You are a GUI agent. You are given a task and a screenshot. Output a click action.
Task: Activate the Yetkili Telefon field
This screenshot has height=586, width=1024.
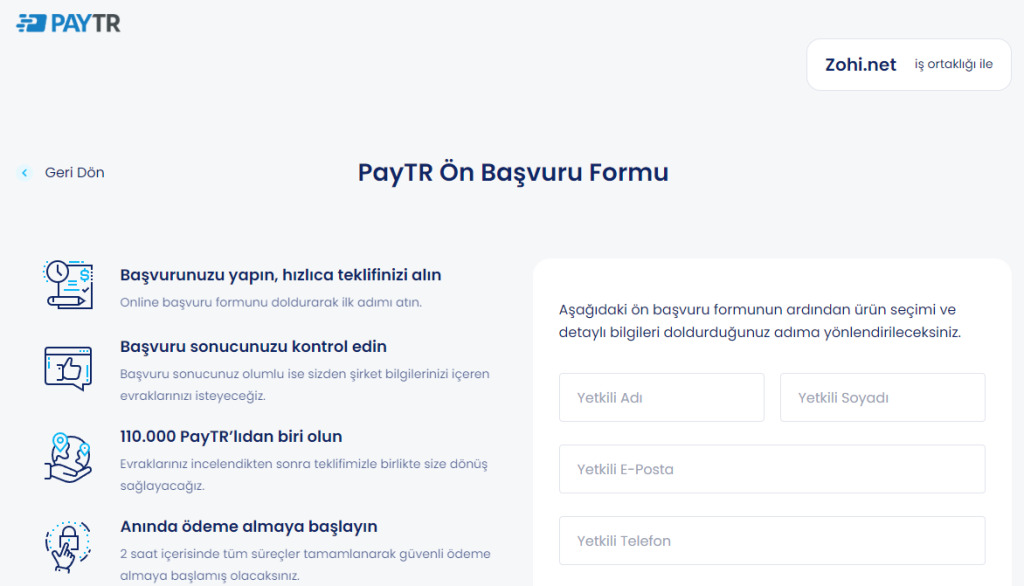[771, 541]
